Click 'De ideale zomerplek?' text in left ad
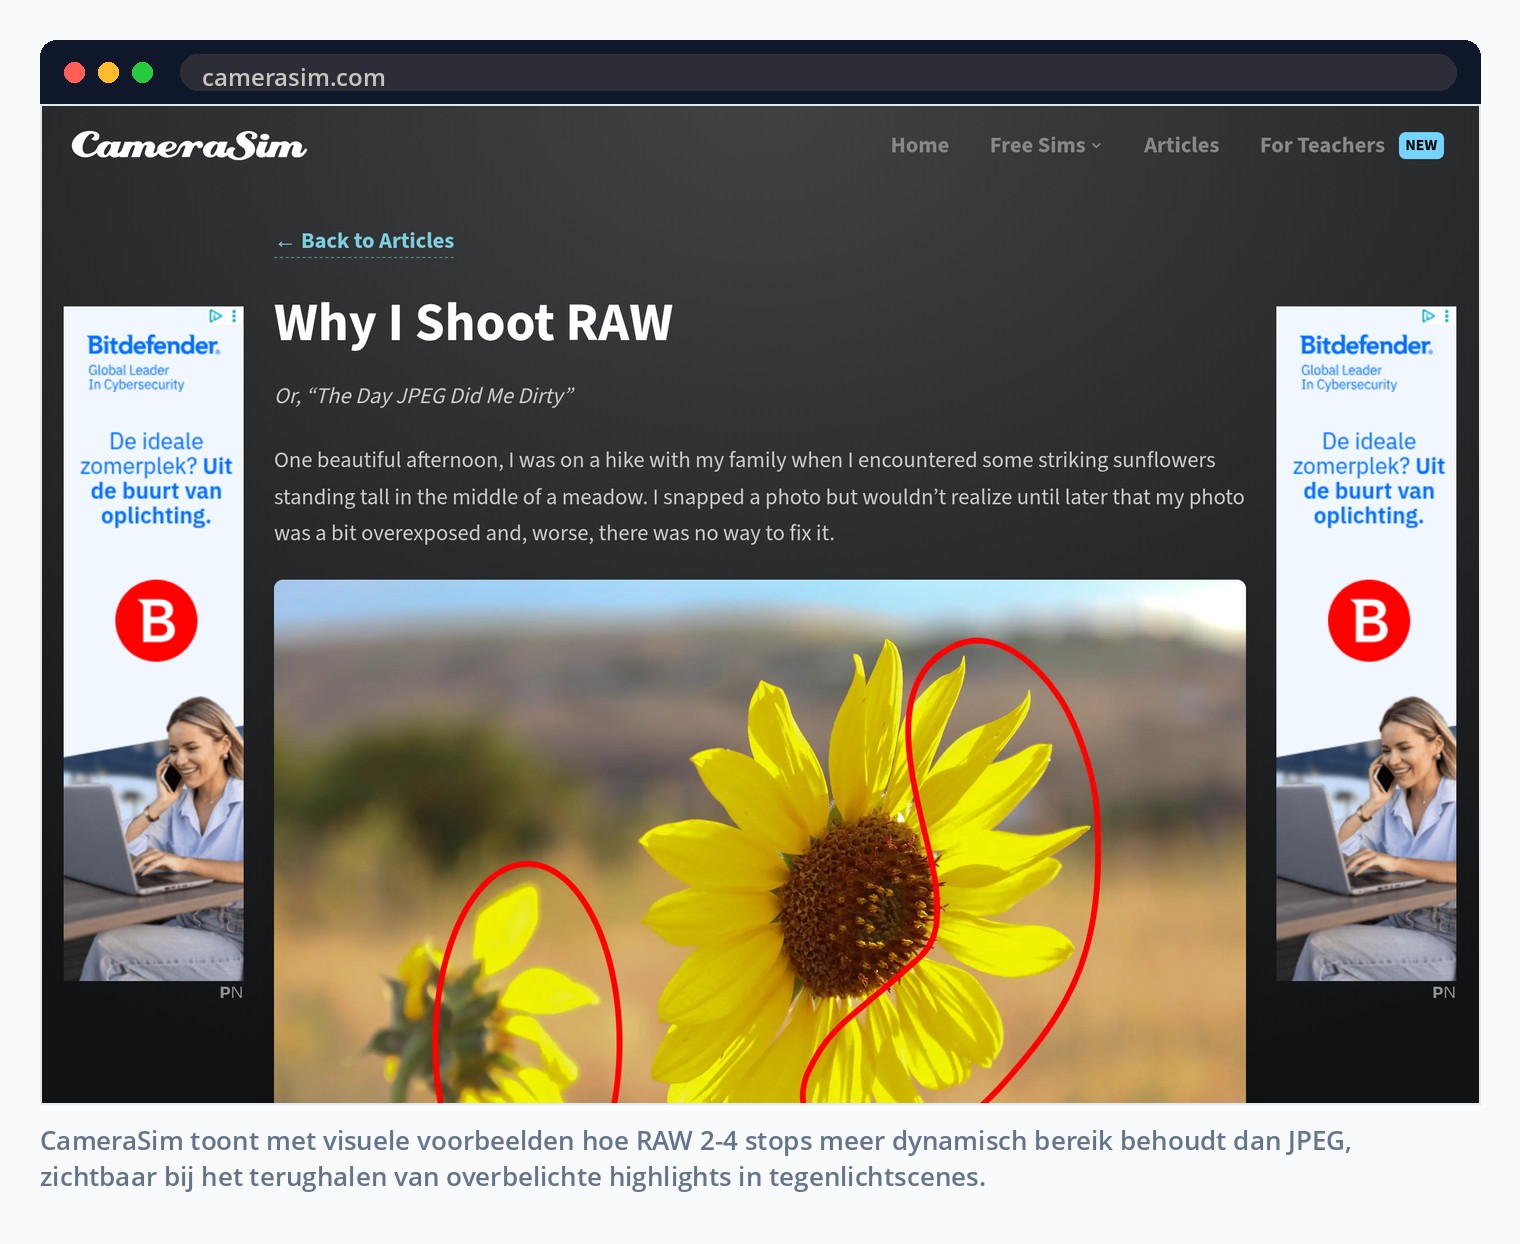This screenshot has width=1520, height=1244. coord(143,454)
